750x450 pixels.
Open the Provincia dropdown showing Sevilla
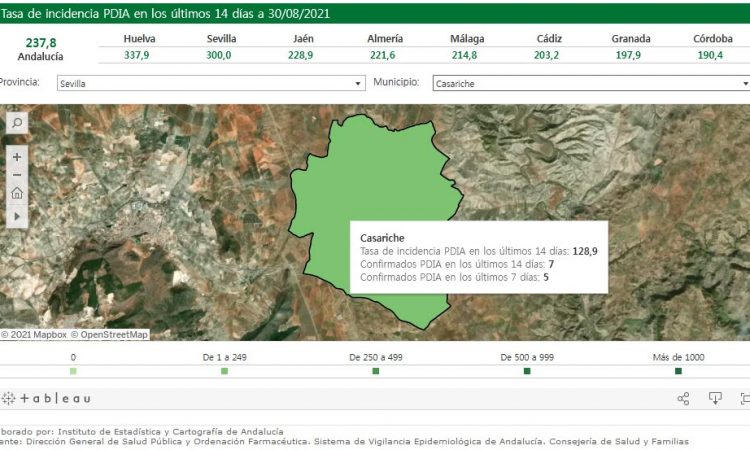(x=209, y=84)
